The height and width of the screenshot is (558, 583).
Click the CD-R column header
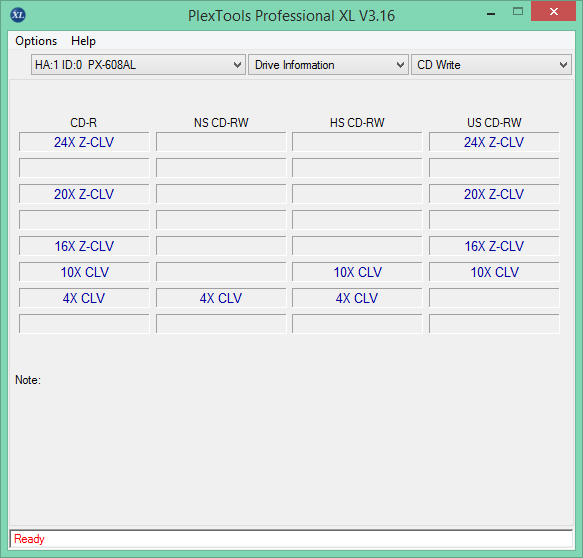pyautogui.click(x=84, y=123)
